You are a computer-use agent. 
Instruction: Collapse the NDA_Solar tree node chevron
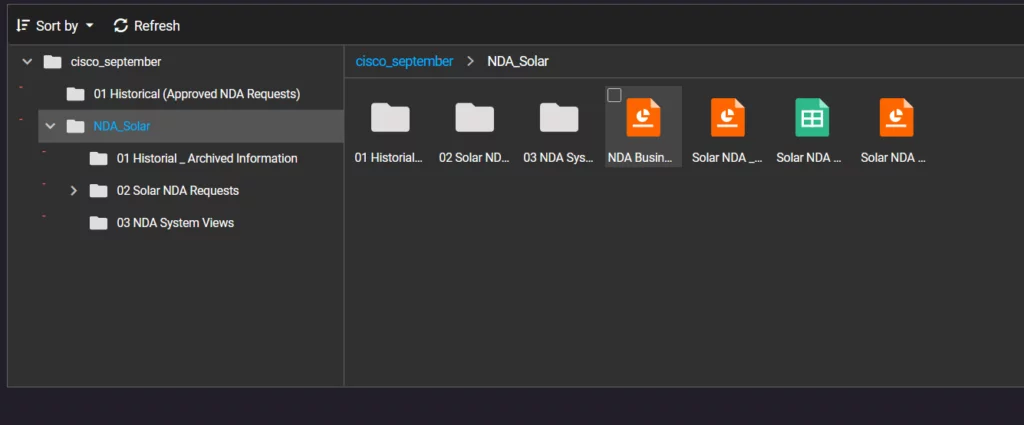point(50,126)
